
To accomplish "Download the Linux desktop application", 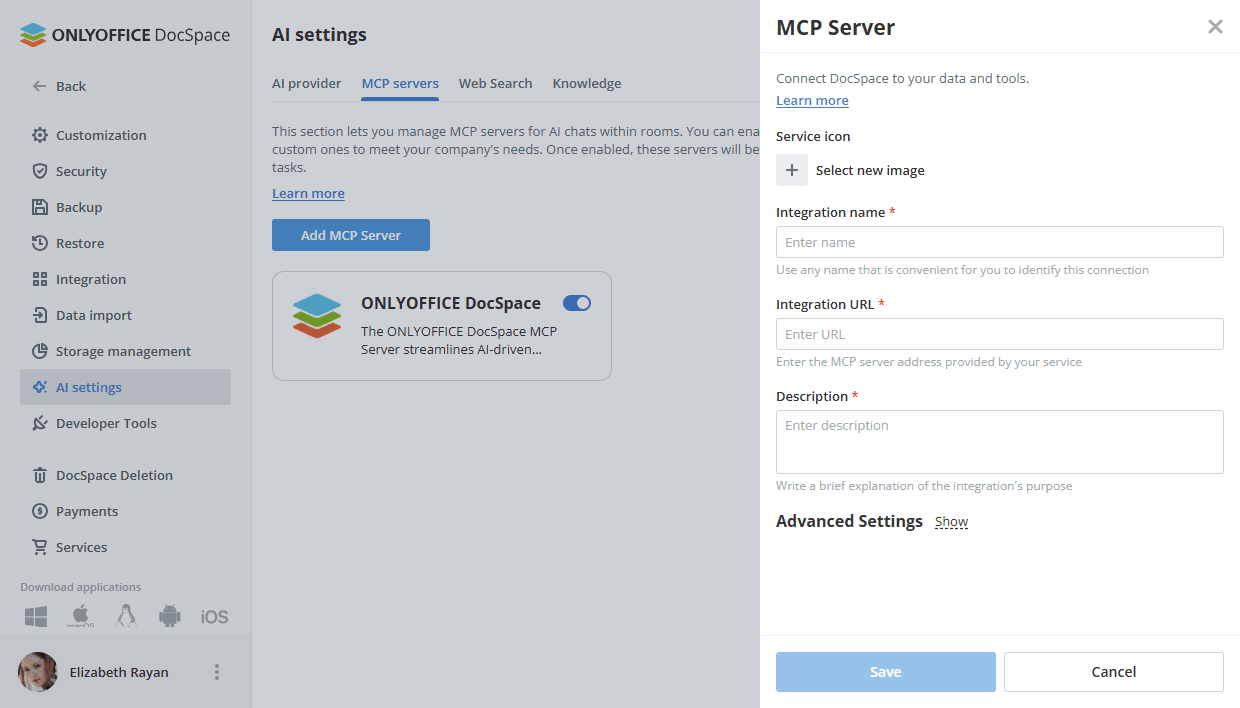I will [125, 616].
